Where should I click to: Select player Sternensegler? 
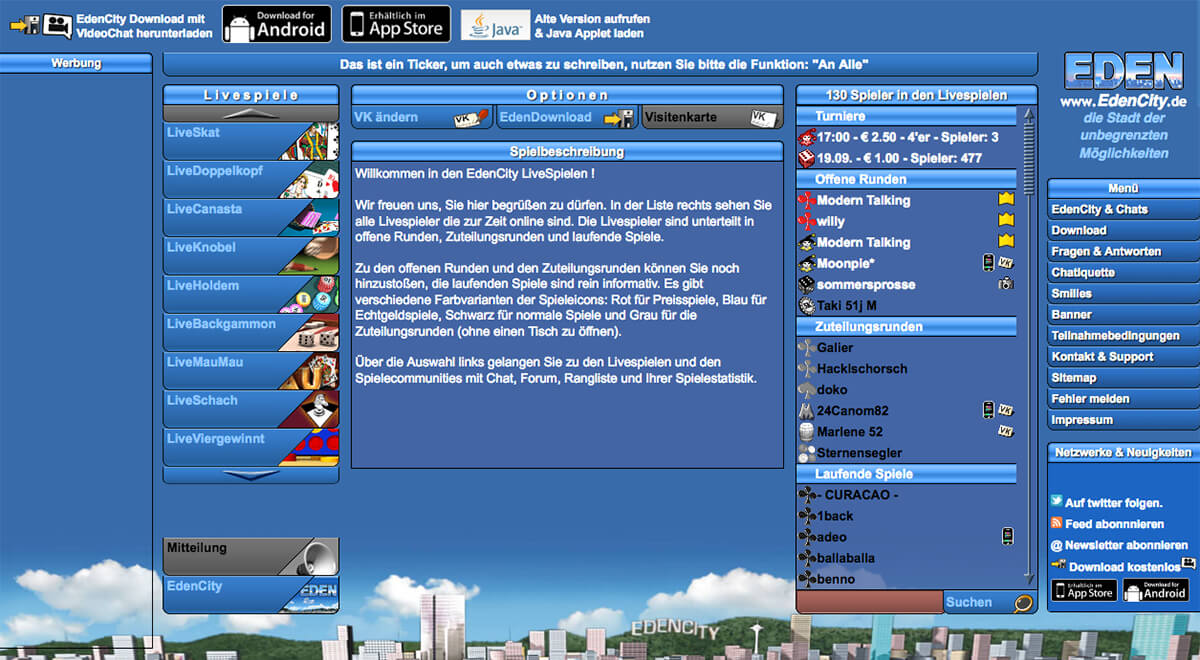(907, 452)
